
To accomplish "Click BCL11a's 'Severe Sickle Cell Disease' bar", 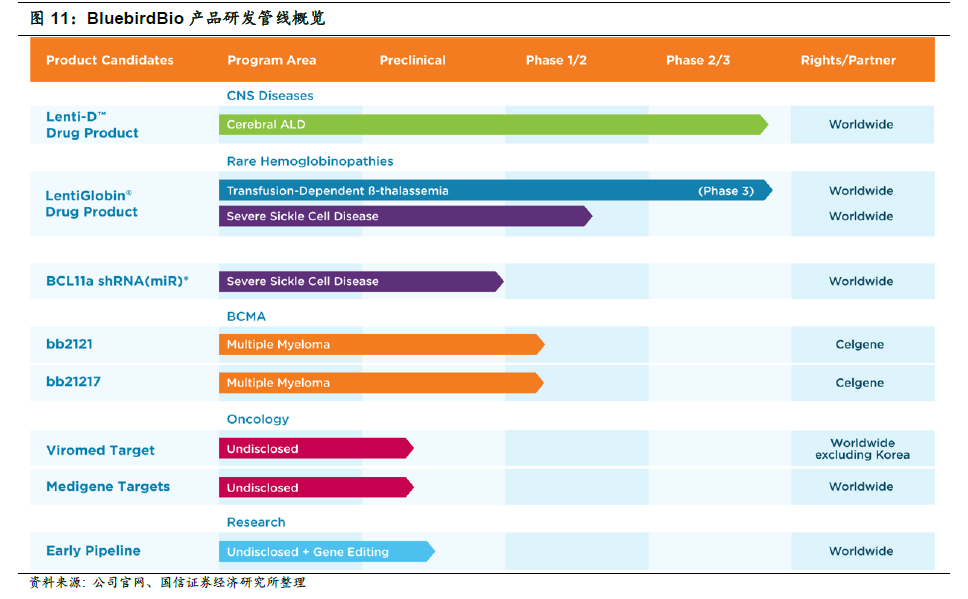I will pyautogui.click(x=361, y=282).
